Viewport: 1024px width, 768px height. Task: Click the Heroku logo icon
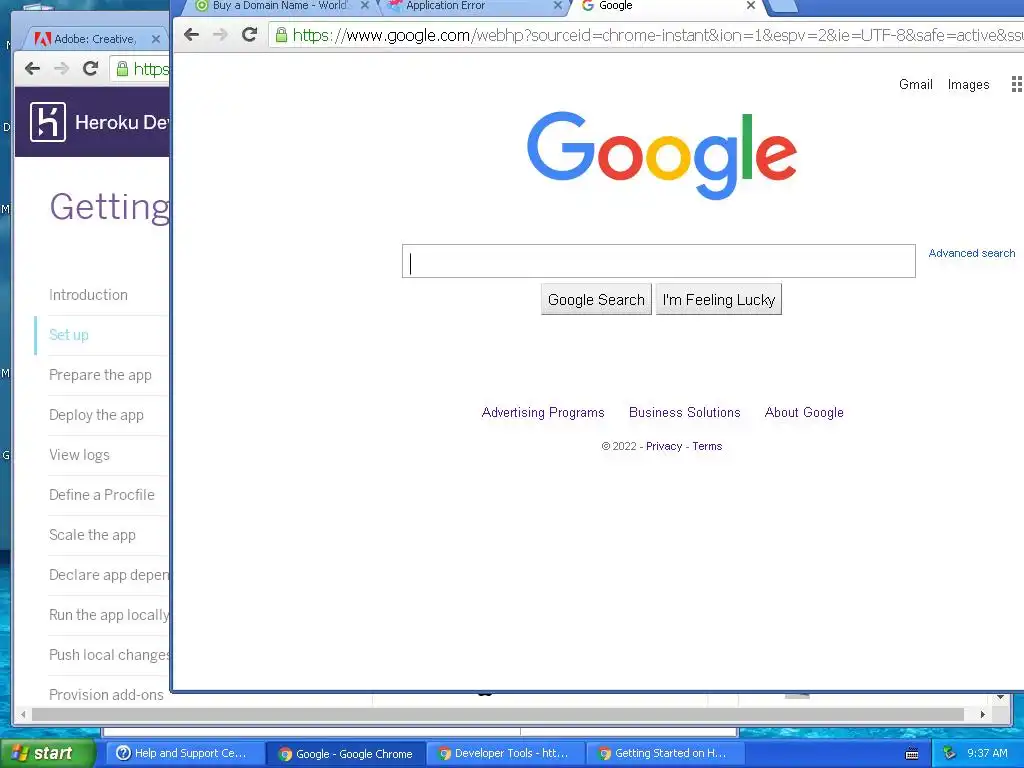click(x=48, y=121)
